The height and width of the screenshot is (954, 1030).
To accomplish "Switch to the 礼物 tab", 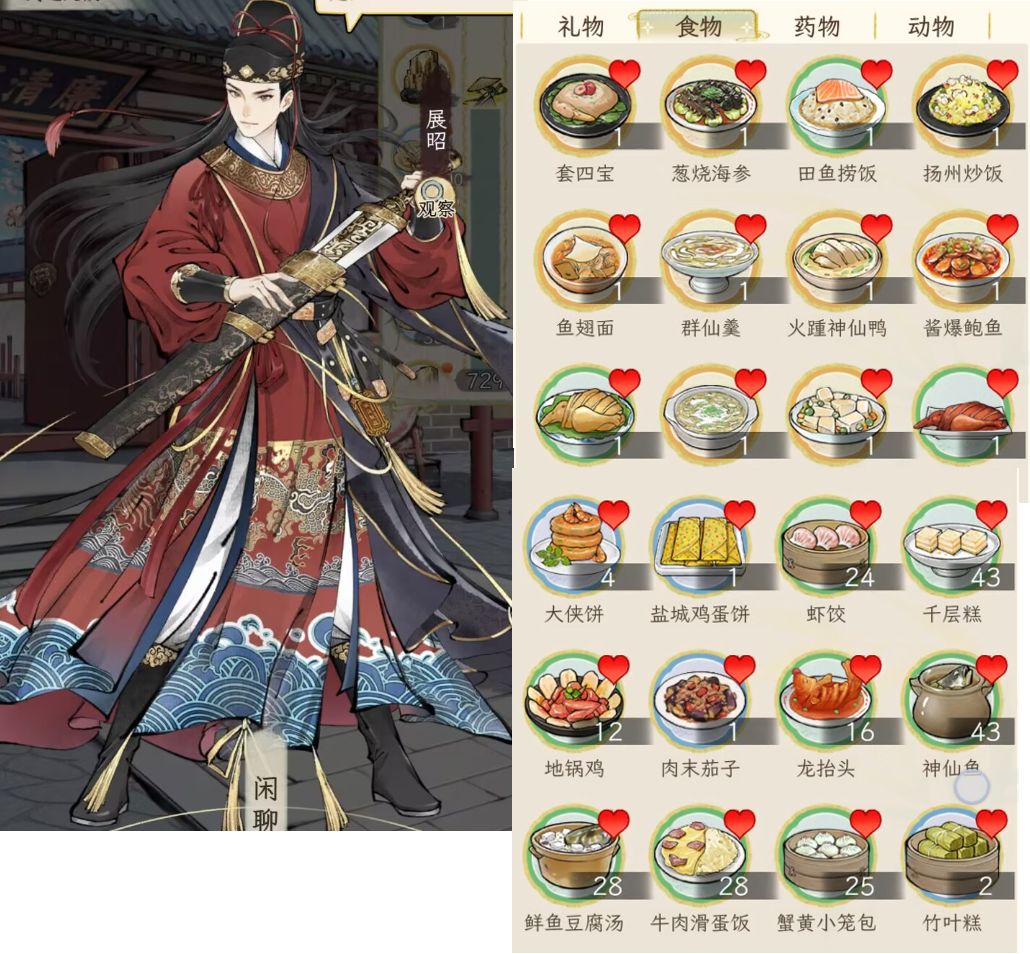I will [581, 27].
